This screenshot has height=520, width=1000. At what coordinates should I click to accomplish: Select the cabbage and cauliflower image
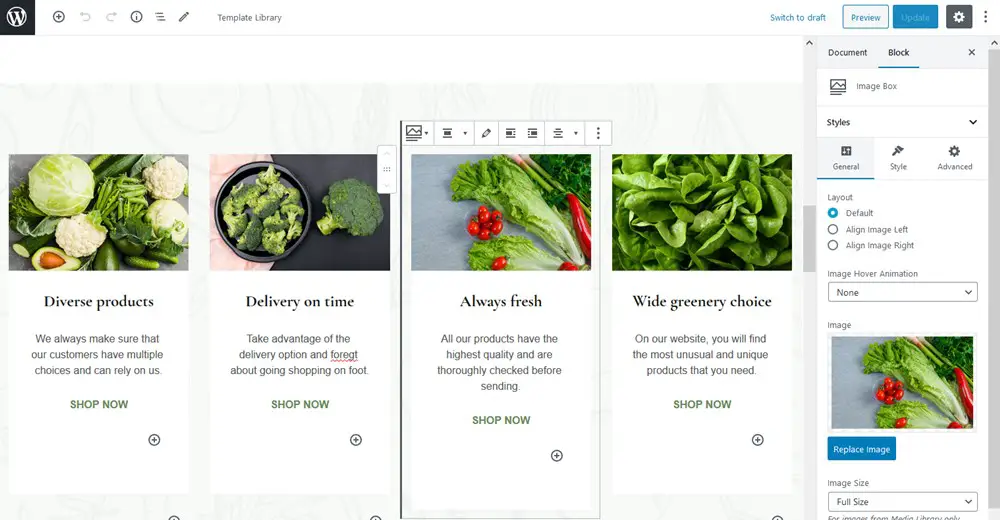[x=99, y=212]
